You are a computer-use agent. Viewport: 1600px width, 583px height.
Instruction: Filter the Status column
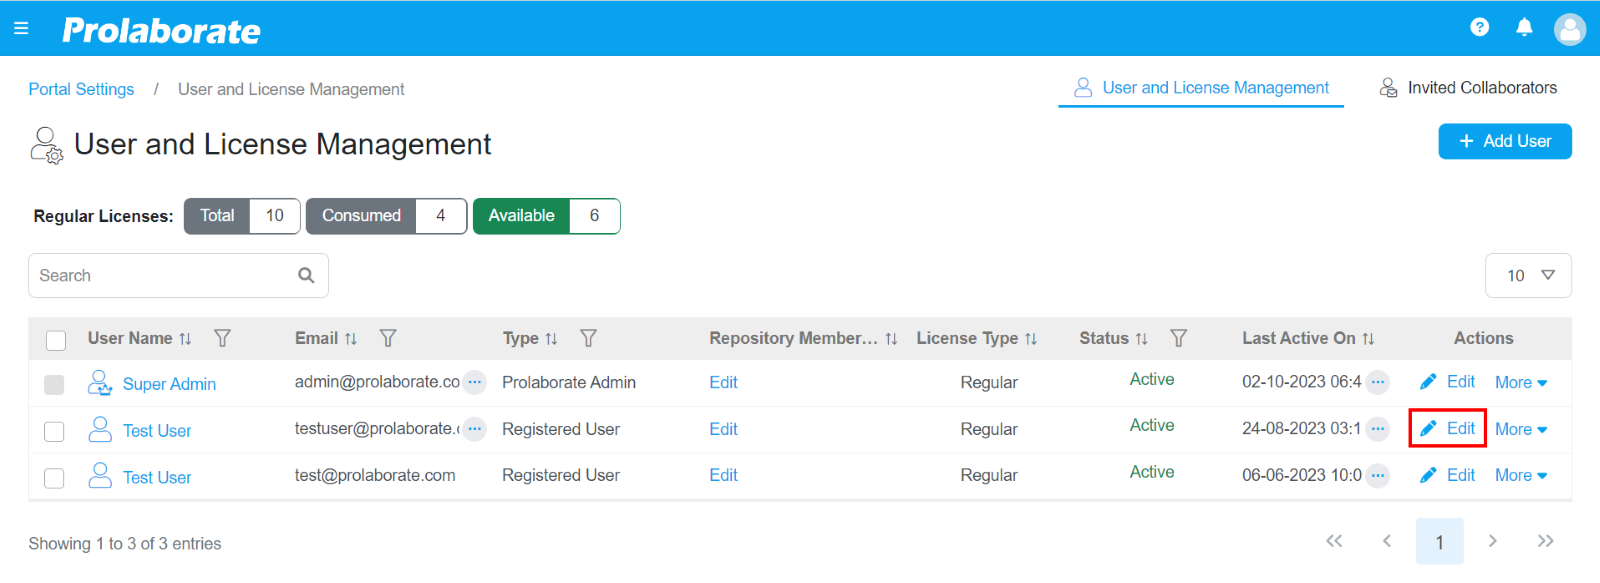pos(1179,338)
